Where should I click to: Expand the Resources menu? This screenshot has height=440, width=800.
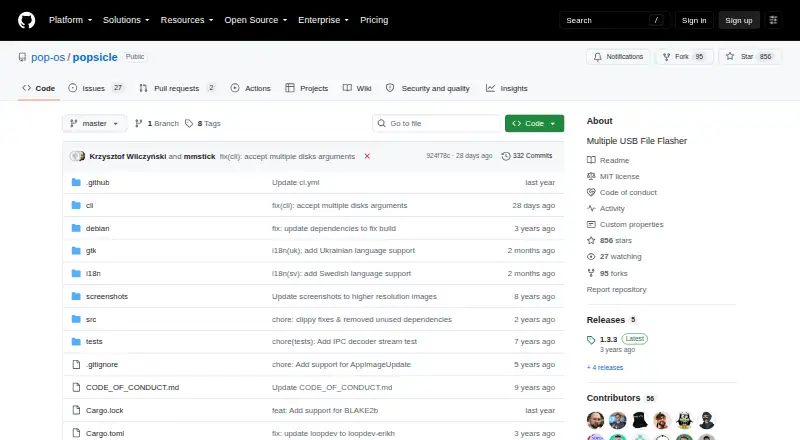pos(187,20)
